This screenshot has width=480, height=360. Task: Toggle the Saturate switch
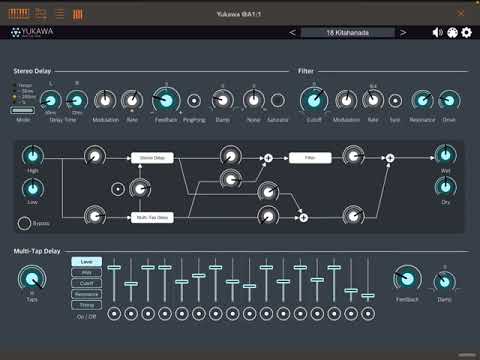coord(278,100)
